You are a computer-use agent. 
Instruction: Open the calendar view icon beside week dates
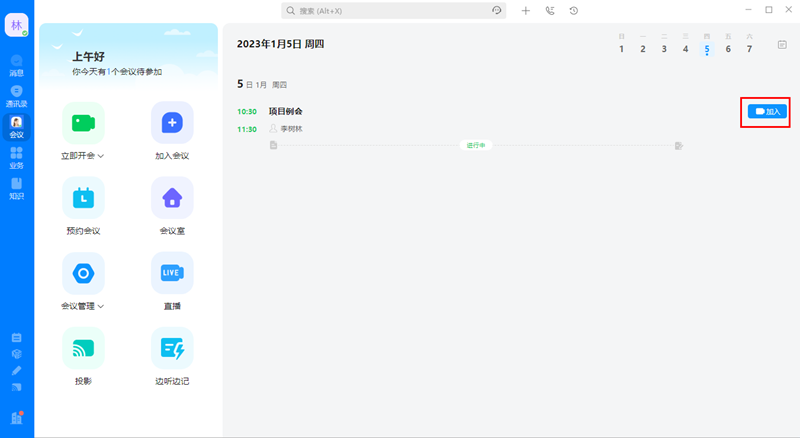(782, 45)
